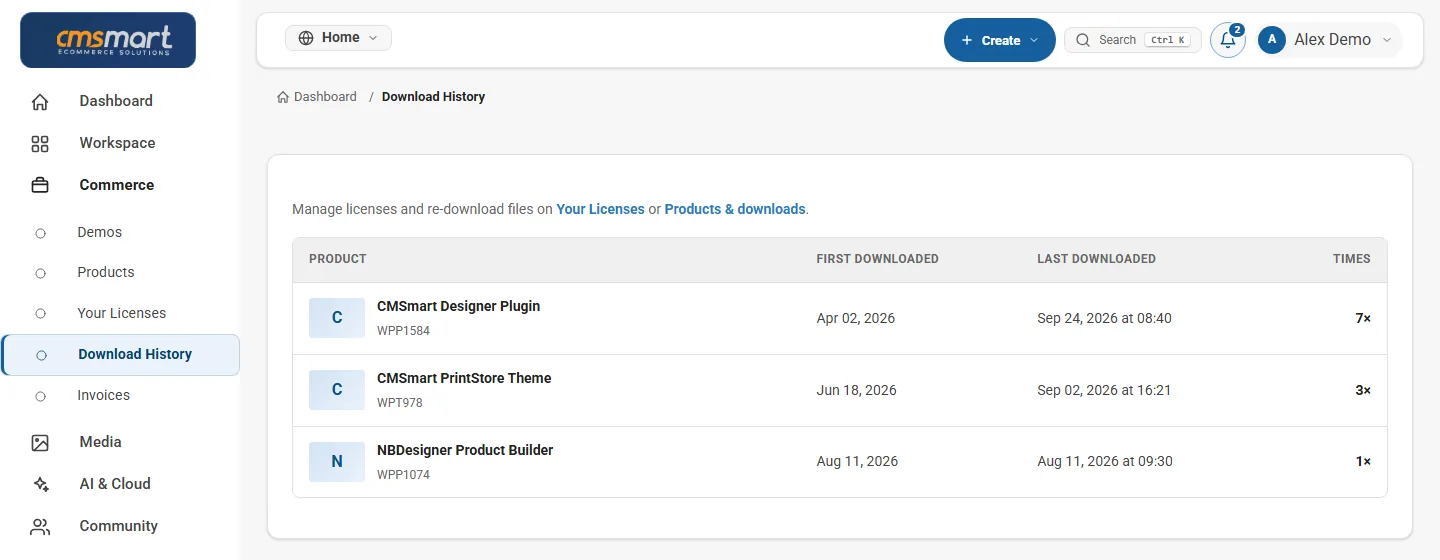Image resolution: width=1440 pixels, height=560 pixels.
Task: Click the Demos circle bullet
Action: click(x=40, y=233)
